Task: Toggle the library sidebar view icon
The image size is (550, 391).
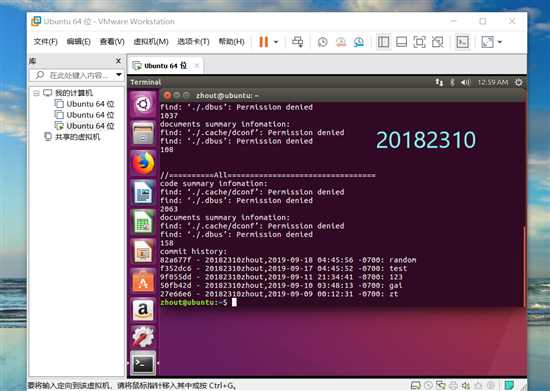Action: coord(383,42)
